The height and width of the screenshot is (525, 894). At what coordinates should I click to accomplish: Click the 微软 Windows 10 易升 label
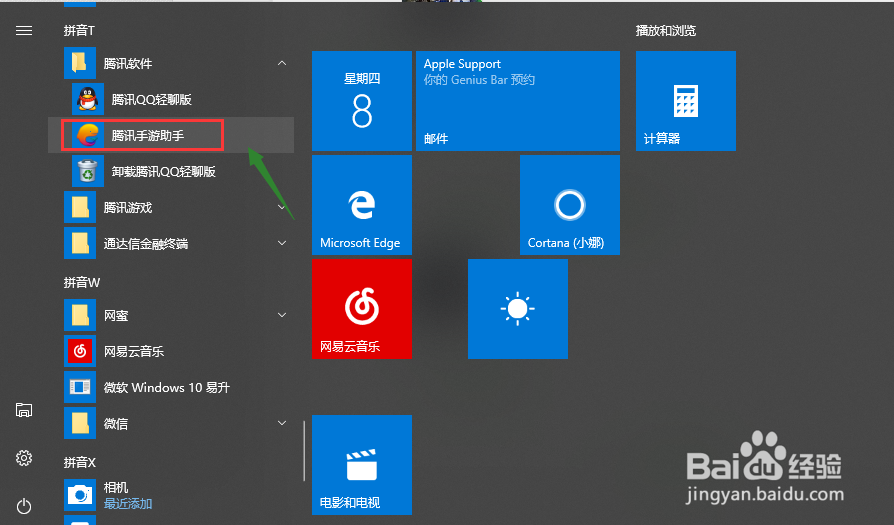(x=167, y=388)
